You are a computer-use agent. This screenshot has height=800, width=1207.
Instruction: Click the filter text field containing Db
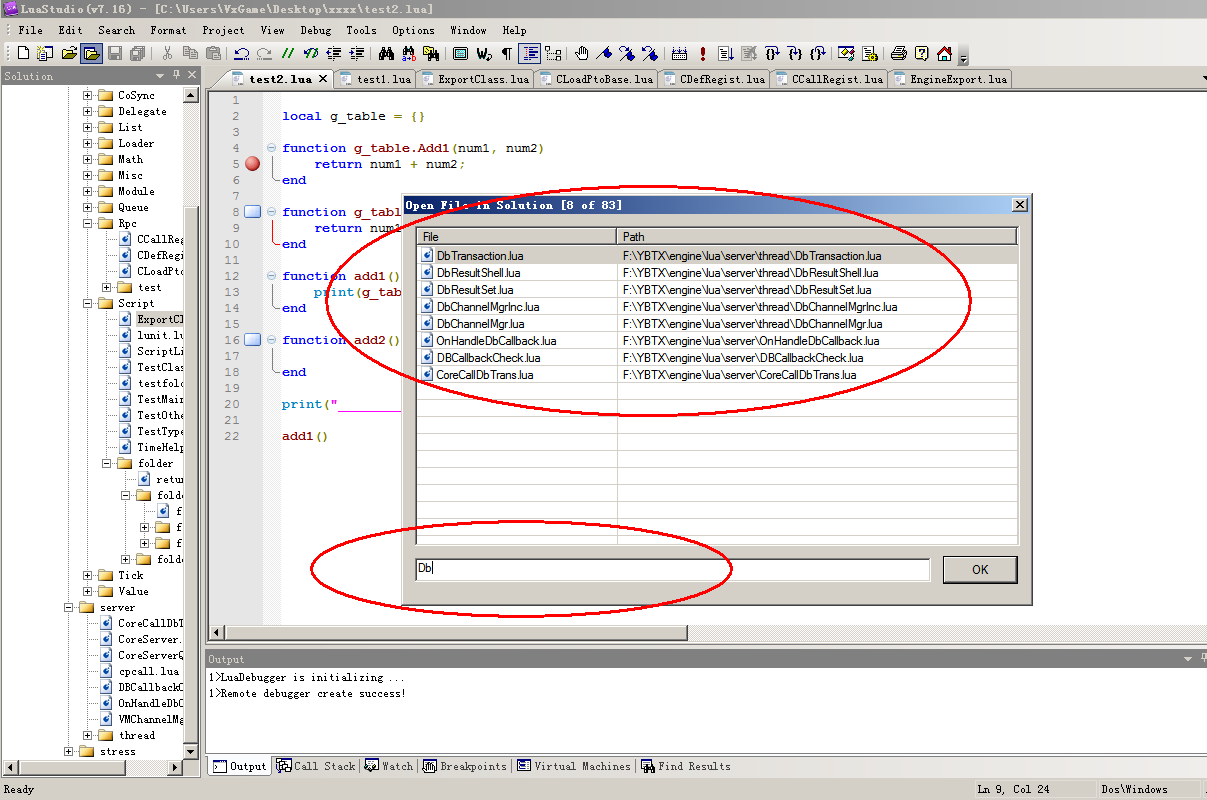[x=673, y=569]
